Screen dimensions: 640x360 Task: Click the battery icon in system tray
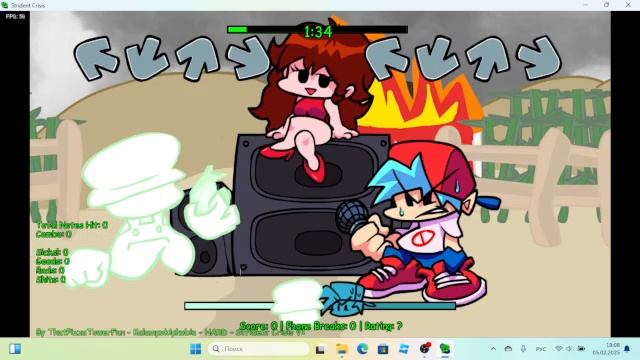(x=581, y=349)
